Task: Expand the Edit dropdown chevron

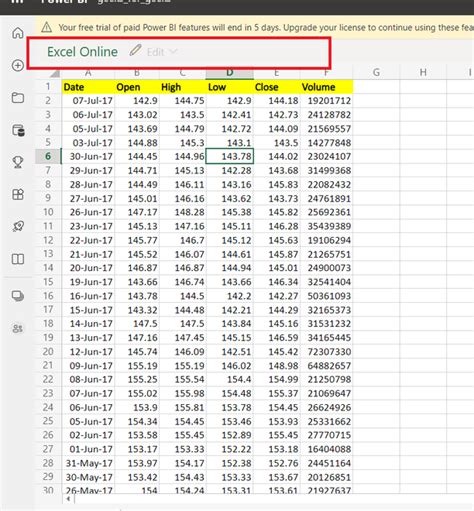Action: tap(173, 51)
